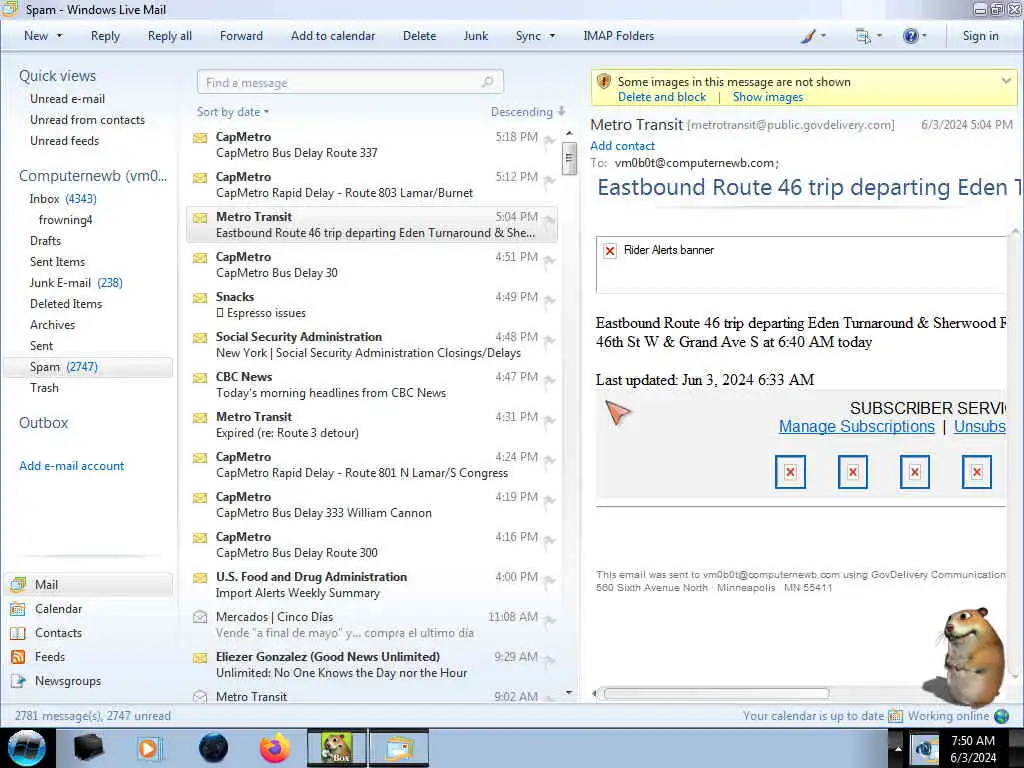Screen dimensions: 1024x768
Task: Open the Menus icon in toolbar
Action: [x=863, y=37]
